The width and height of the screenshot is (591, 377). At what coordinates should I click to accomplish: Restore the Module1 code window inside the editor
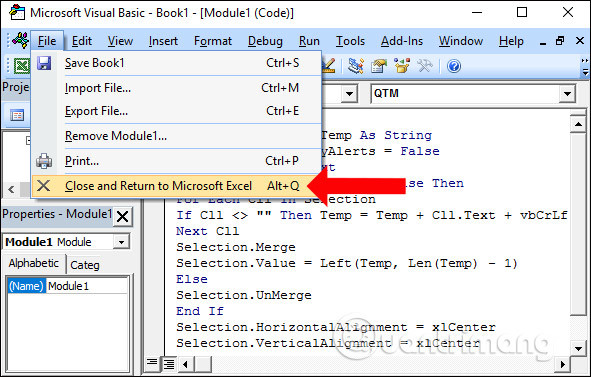pyautogui.click(x=560, y=41)
